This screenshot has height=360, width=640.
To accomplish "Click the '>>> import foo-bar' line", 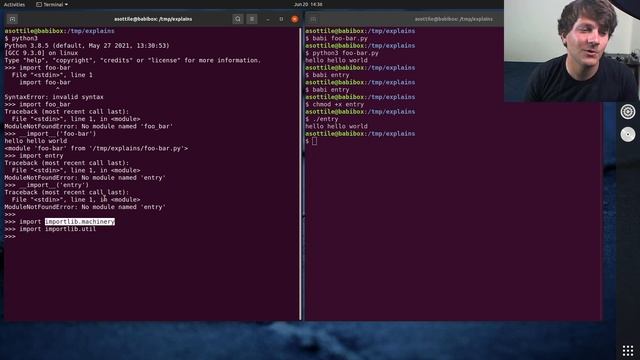I will click(38, 68).
